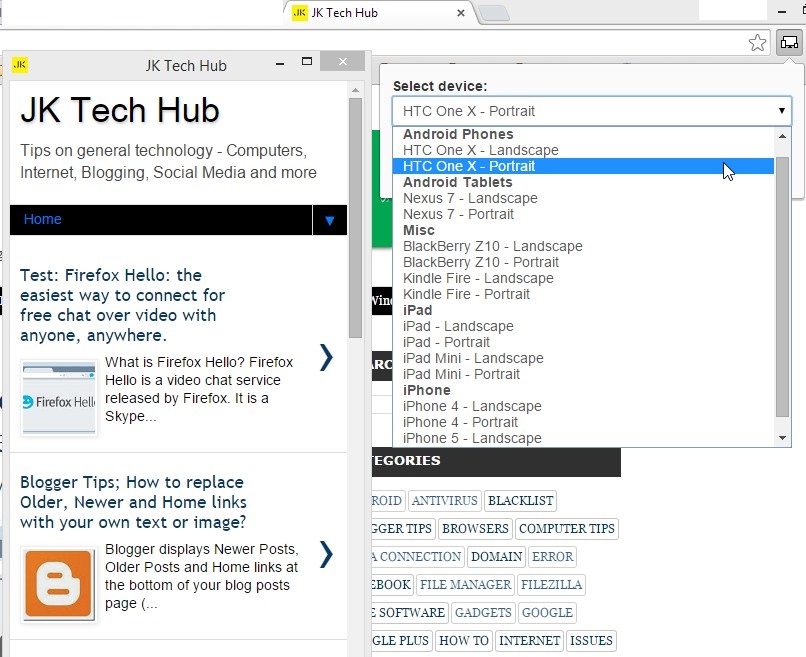The image size is (806, 657).
Task: Open the GOOGLE category tag
Action: click(x=547, y=613)
